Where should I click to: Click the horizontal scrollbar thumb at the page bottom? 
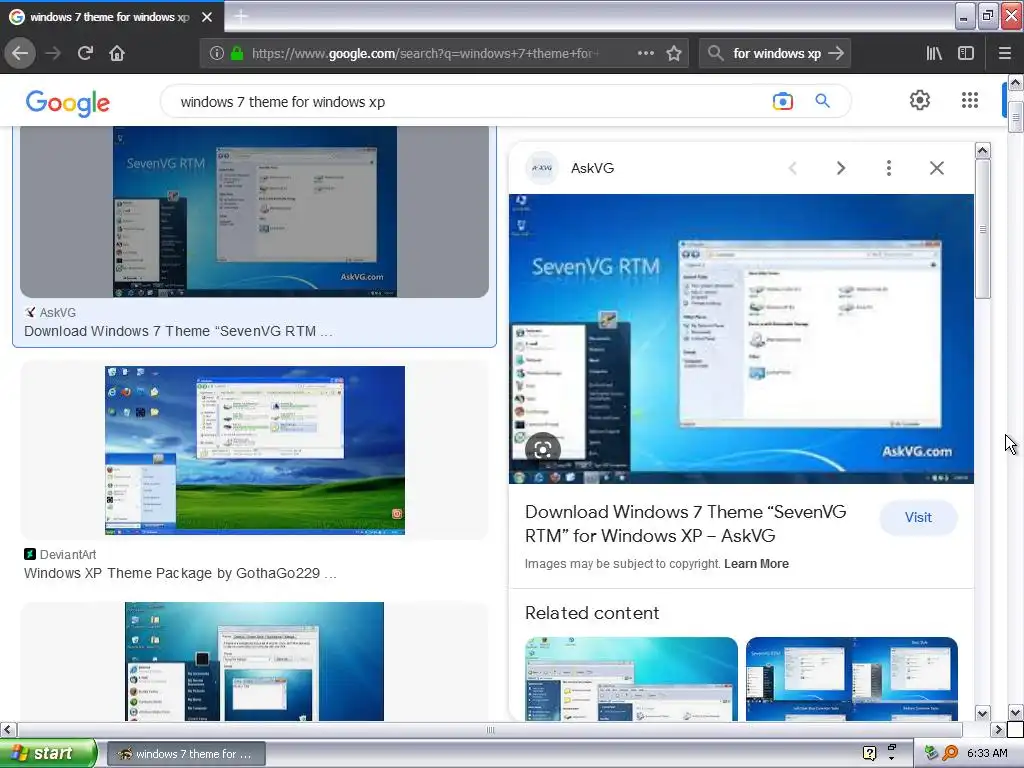tap(490, 729)
